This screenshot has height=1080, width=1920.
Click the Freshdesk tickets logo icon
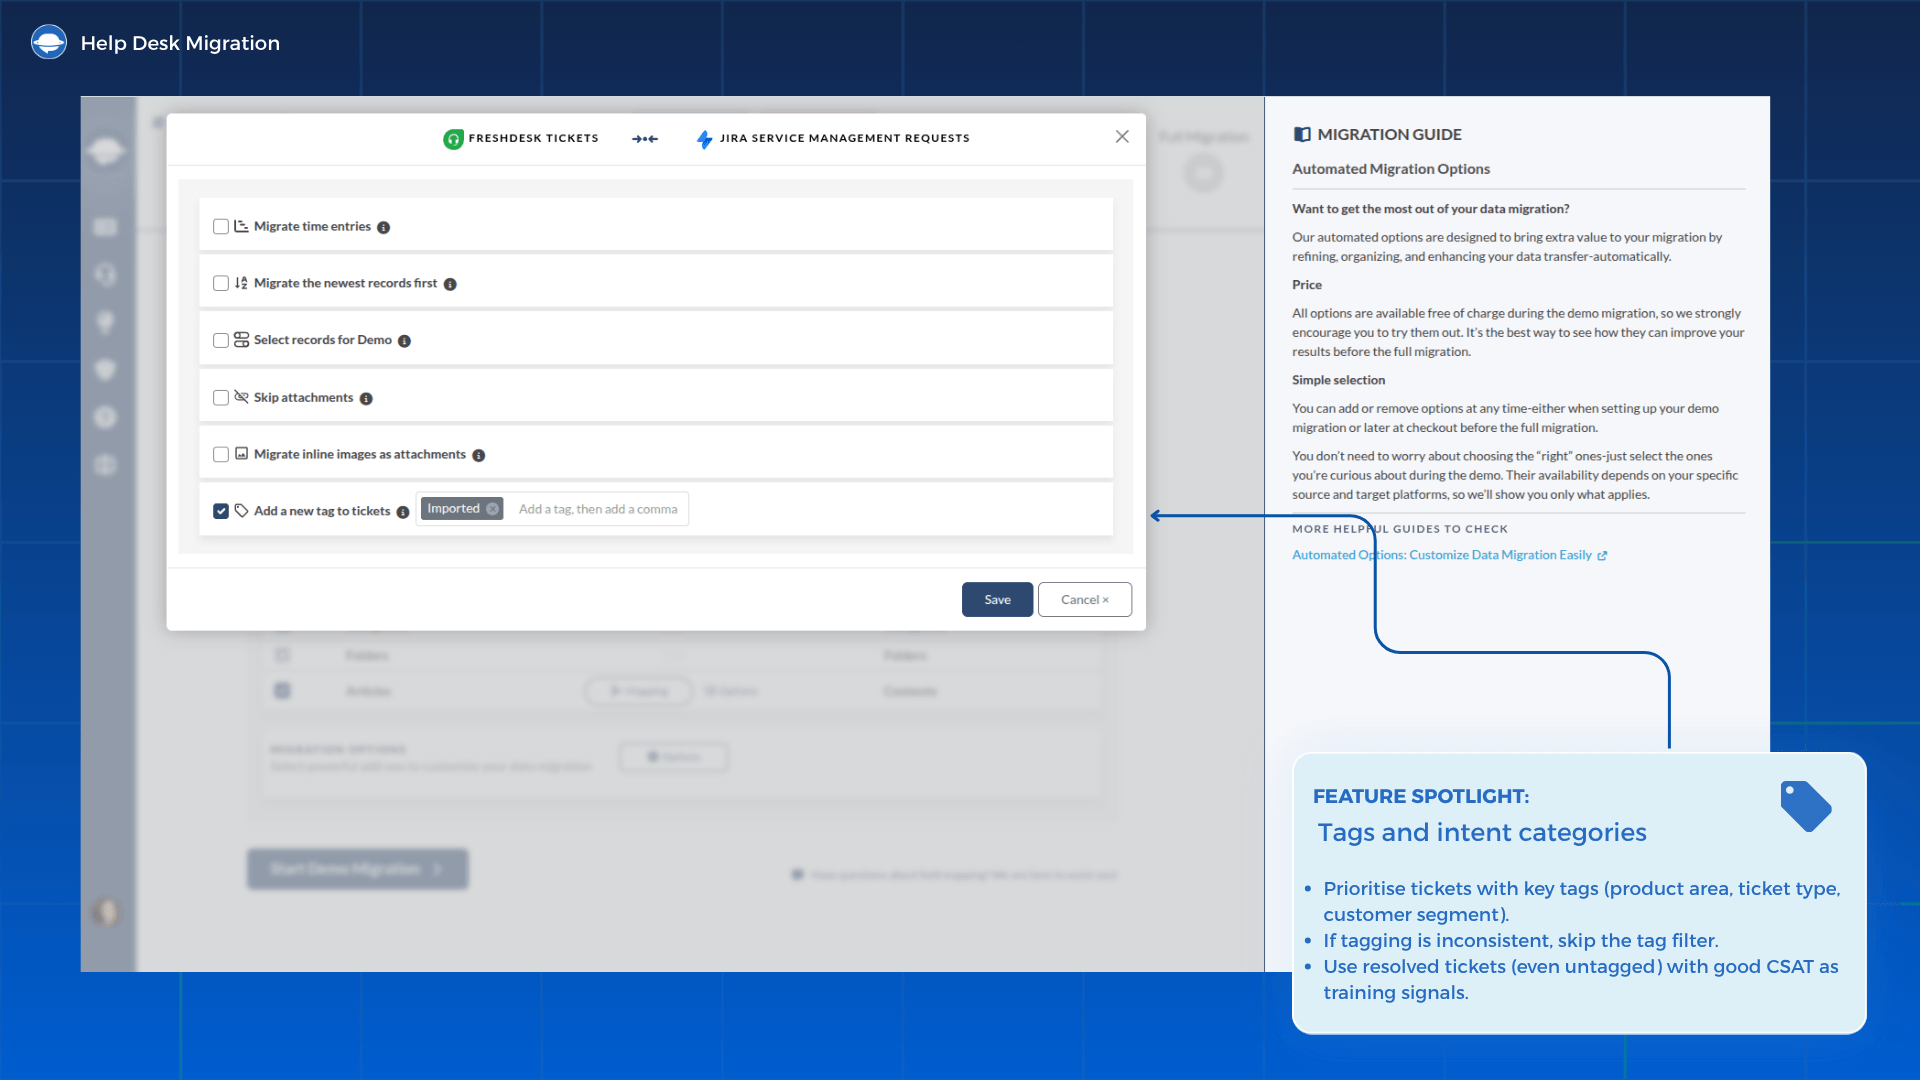[453, 139]
